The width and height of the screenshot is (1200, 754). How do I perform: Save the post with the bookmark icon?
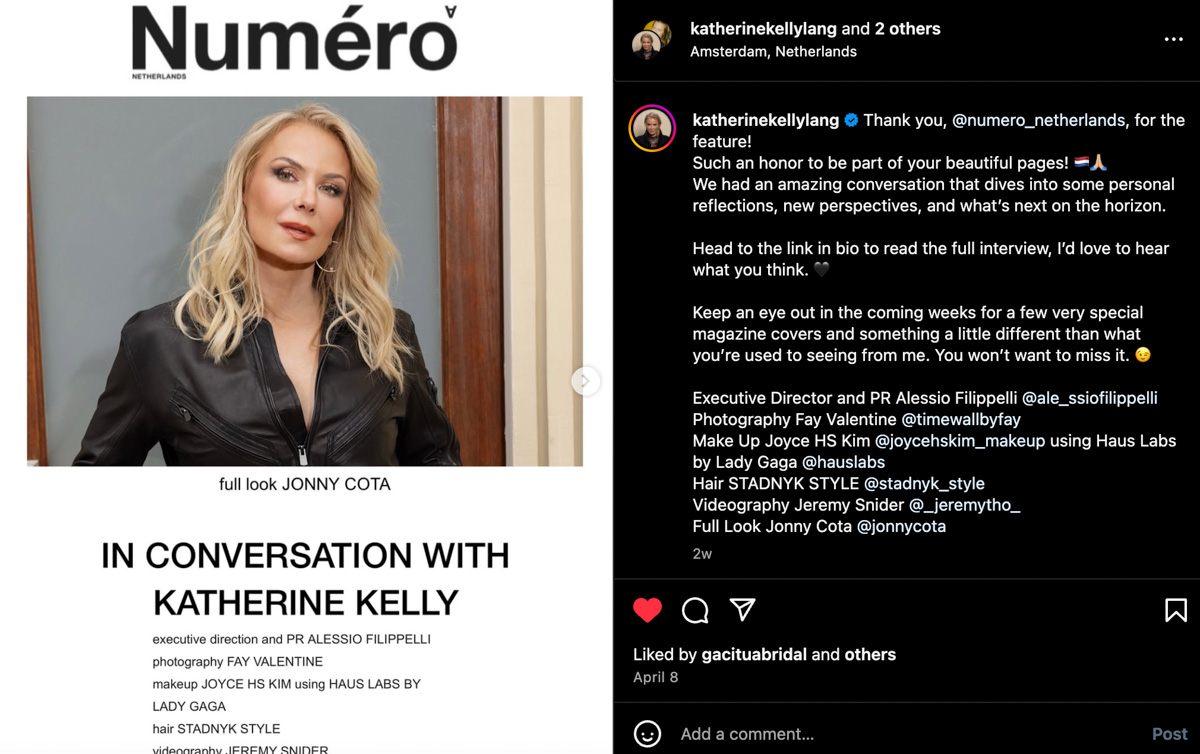(x=1176, y=610)
